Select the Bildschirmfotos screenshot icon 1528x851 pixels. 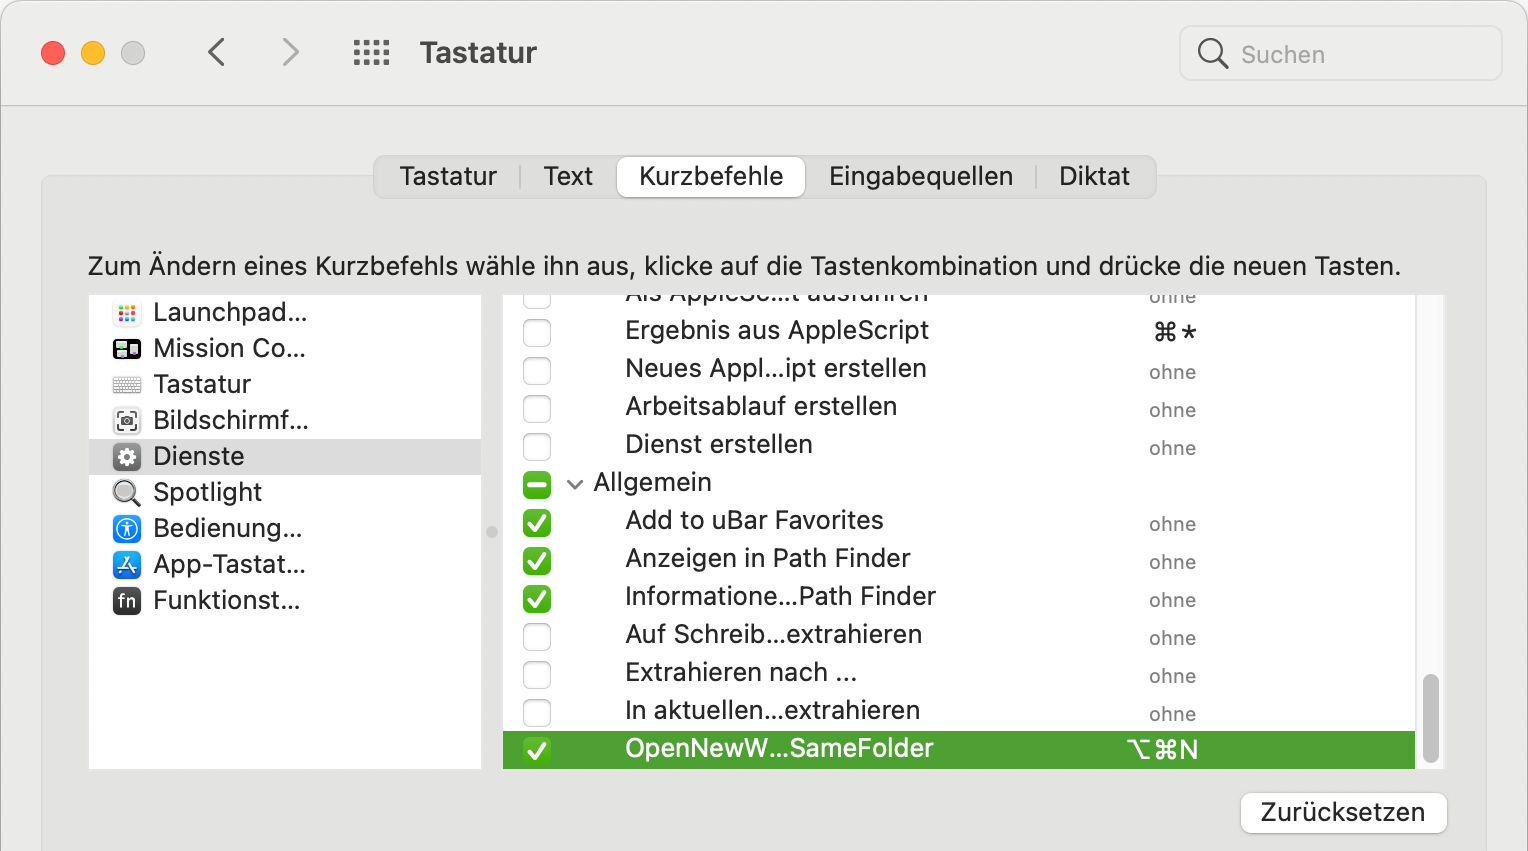127,421
